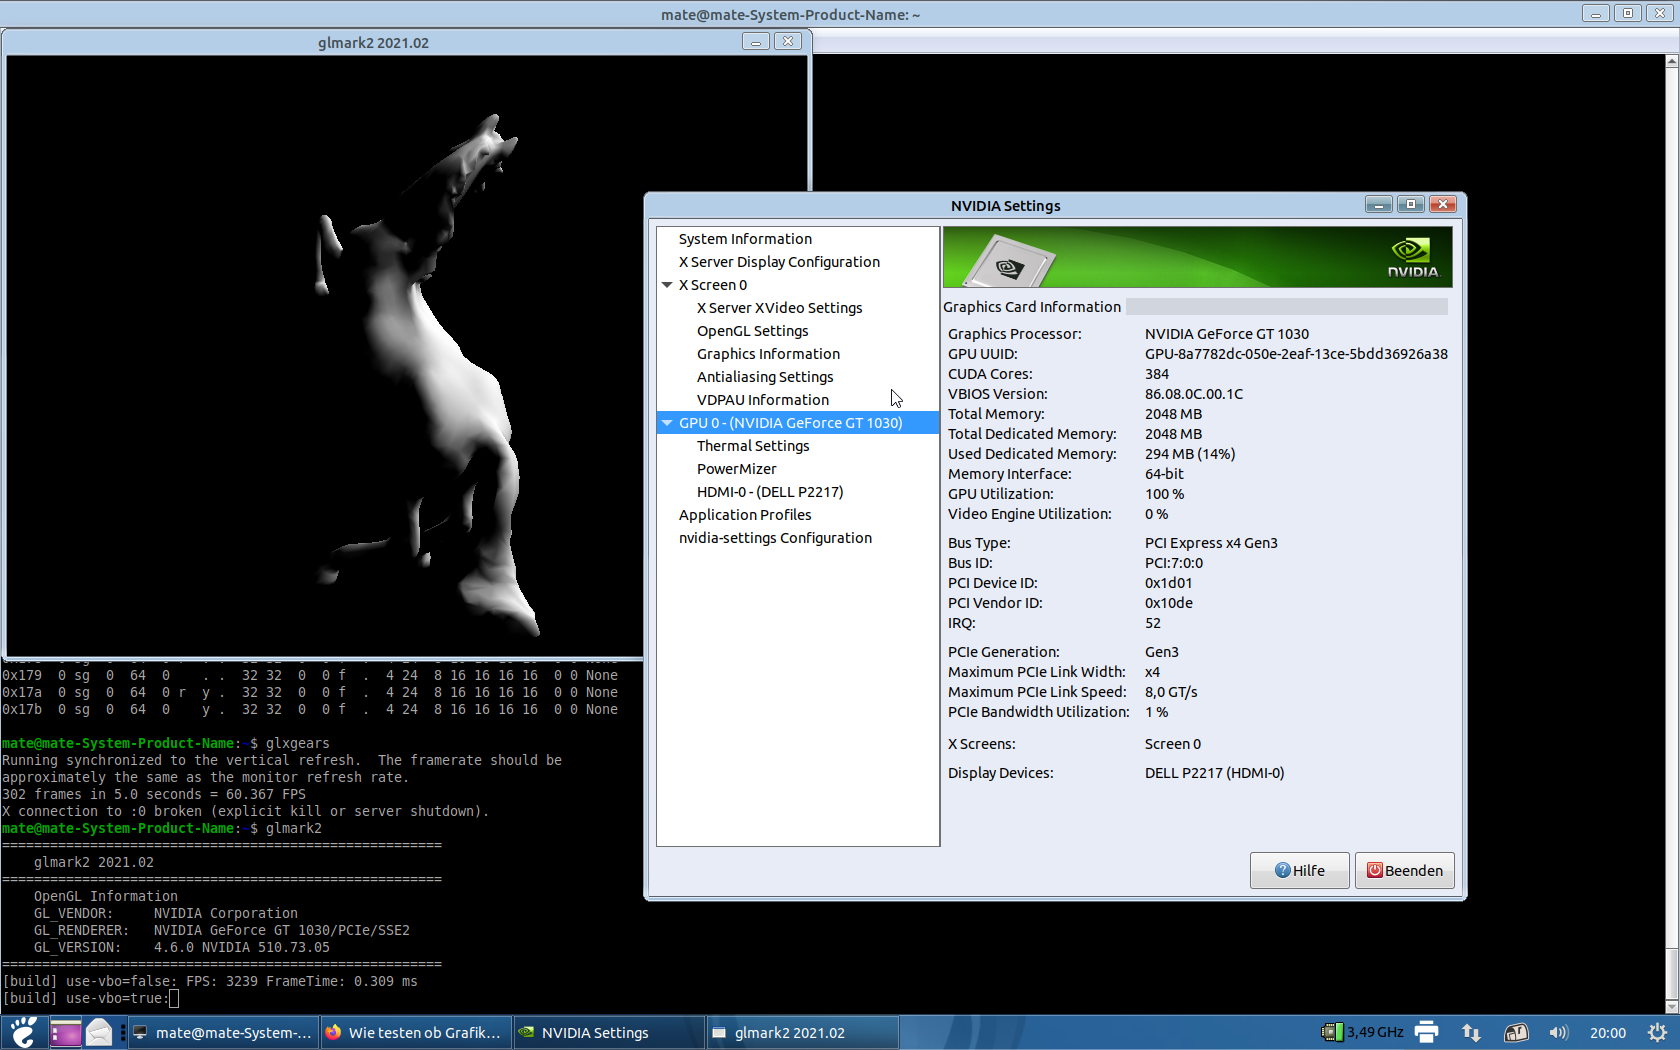Click the mailbox notification tray icon
The image size is (1680, 1050).
pyautogui.click(x=1516, y=1032)
